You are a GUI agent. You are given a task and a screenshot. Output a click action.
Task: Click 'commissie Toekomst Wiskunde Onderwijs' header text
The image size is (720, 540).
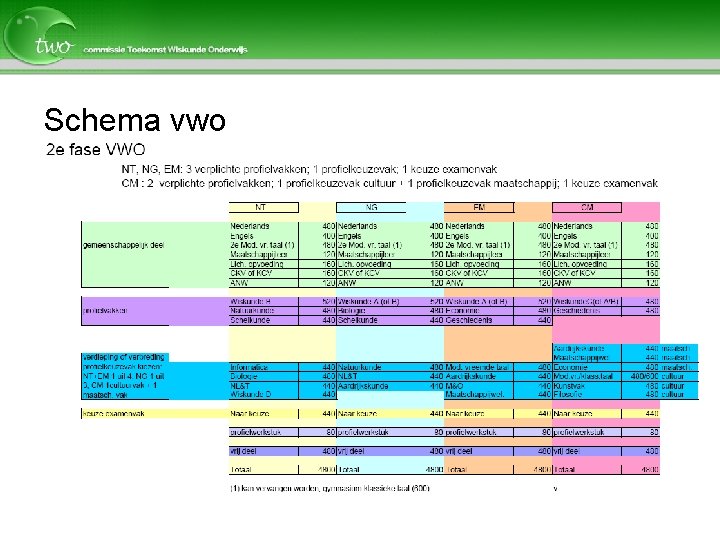[x=165, y=50]
